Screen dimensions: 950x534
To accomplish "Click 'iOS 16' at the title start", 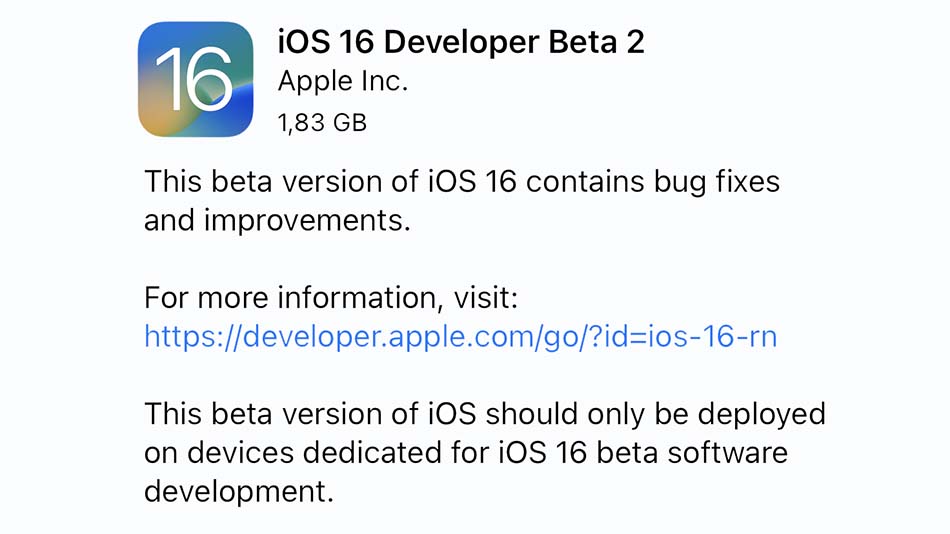I will point(326,42).
